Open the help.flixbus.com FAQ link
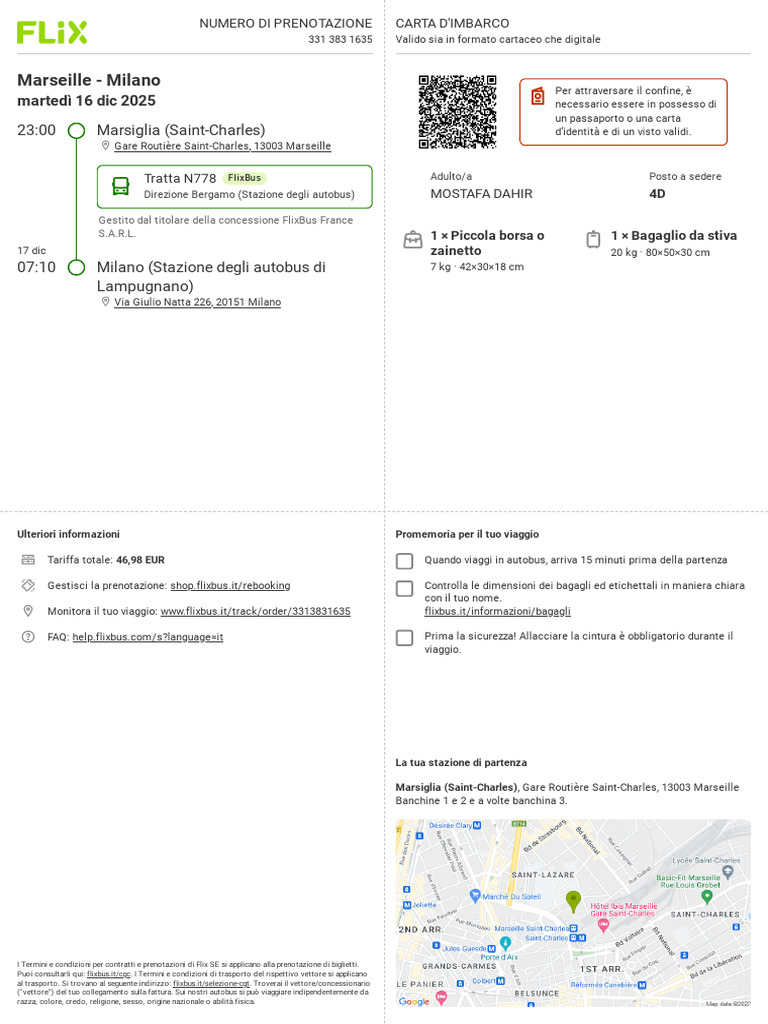768x1024 pixels. [148, 637]
